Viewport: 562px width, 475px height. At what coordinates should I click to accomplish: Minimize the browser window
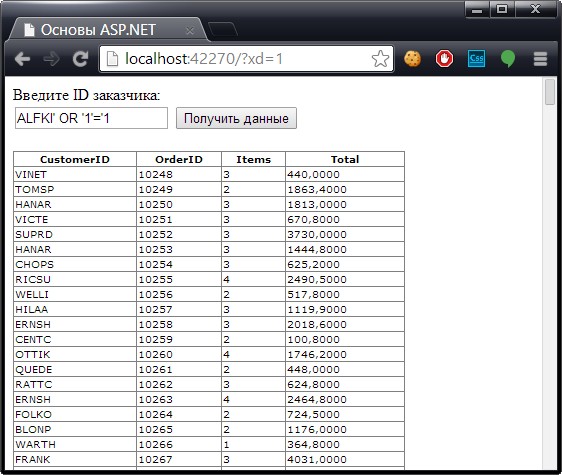477,9
